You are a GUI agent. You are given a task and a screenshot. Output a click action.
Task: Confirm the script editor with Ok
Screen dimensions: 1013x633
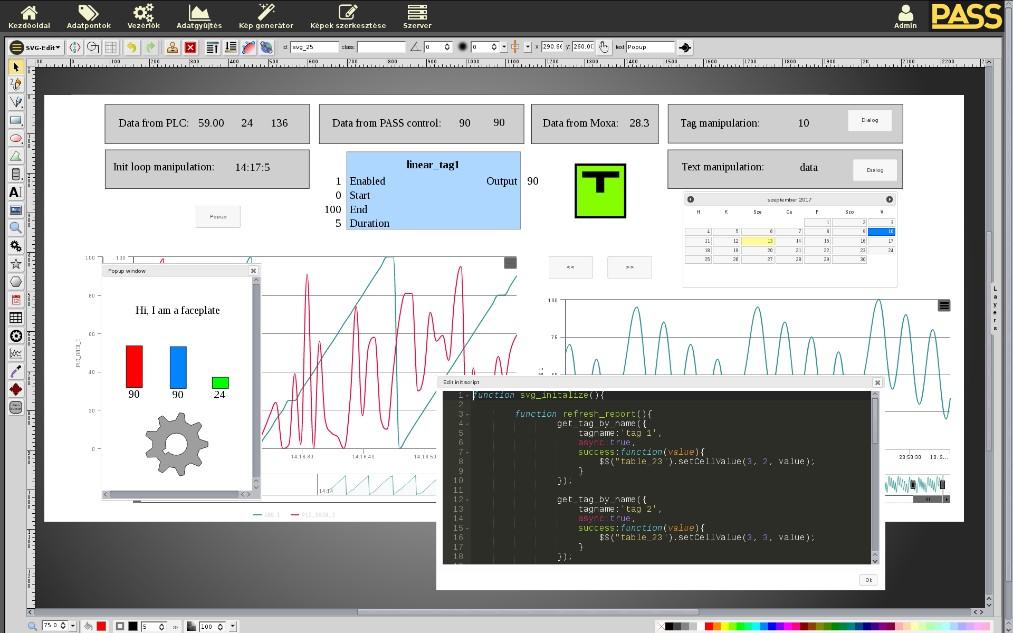point(868,580)
